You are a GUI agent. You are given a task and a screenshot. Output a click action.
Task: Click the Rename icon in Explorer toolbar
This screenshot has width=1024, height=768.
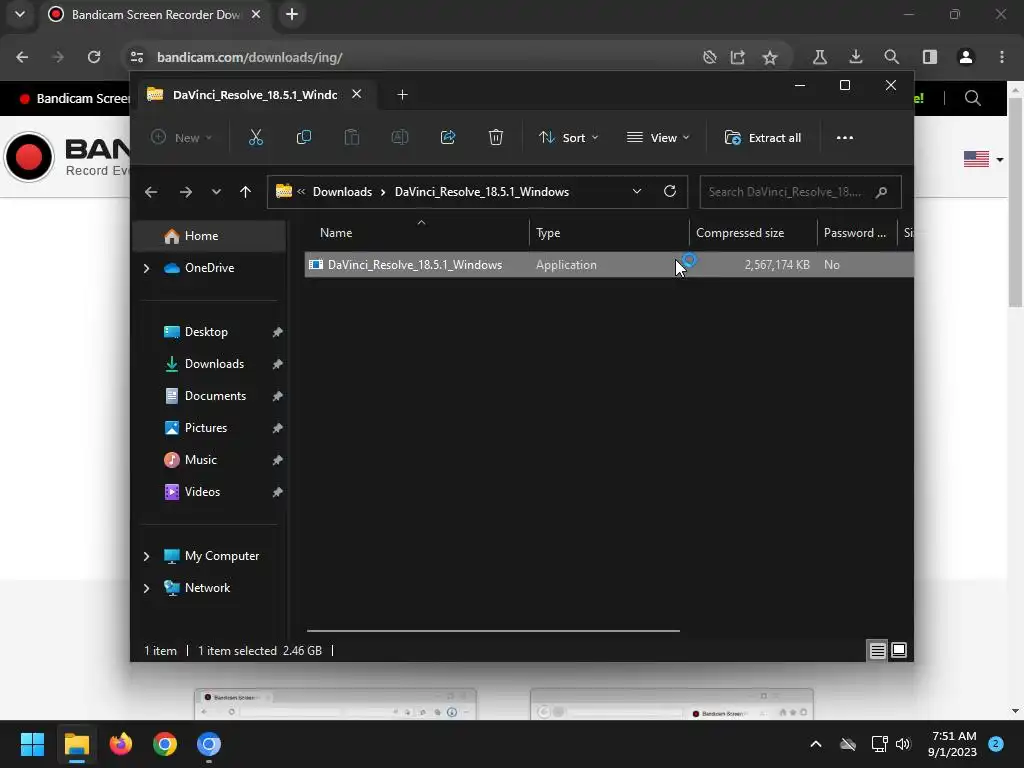[400, 137]
